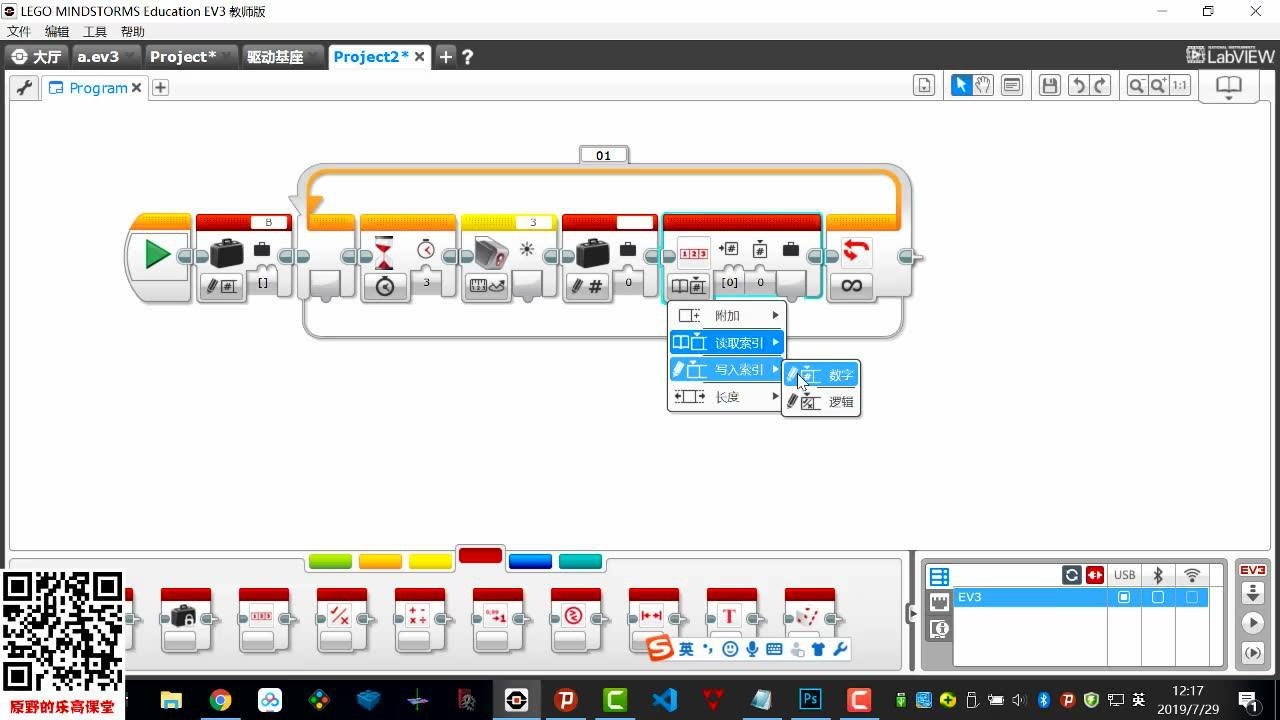Expand the 附加 submenu
The height and width of the screenshot is (720, 1280).
727,316
